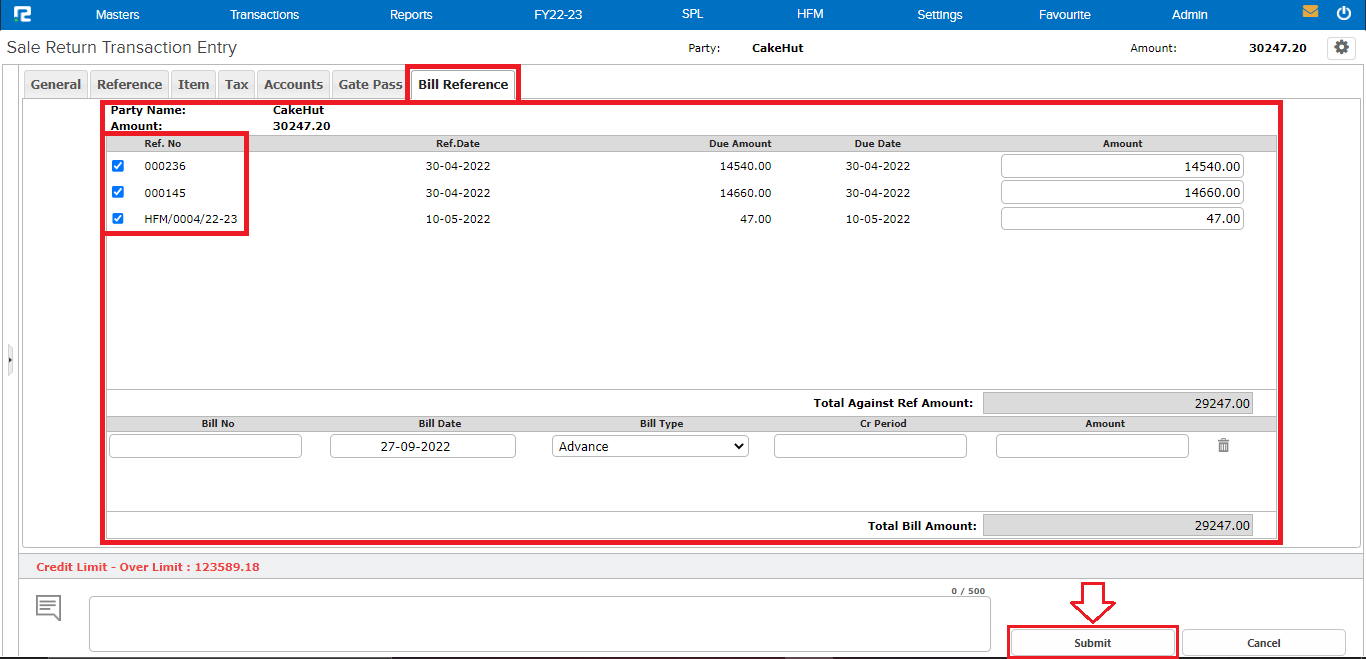Click the app logo icon
The image size is (1366, 659).
point(22,14)
